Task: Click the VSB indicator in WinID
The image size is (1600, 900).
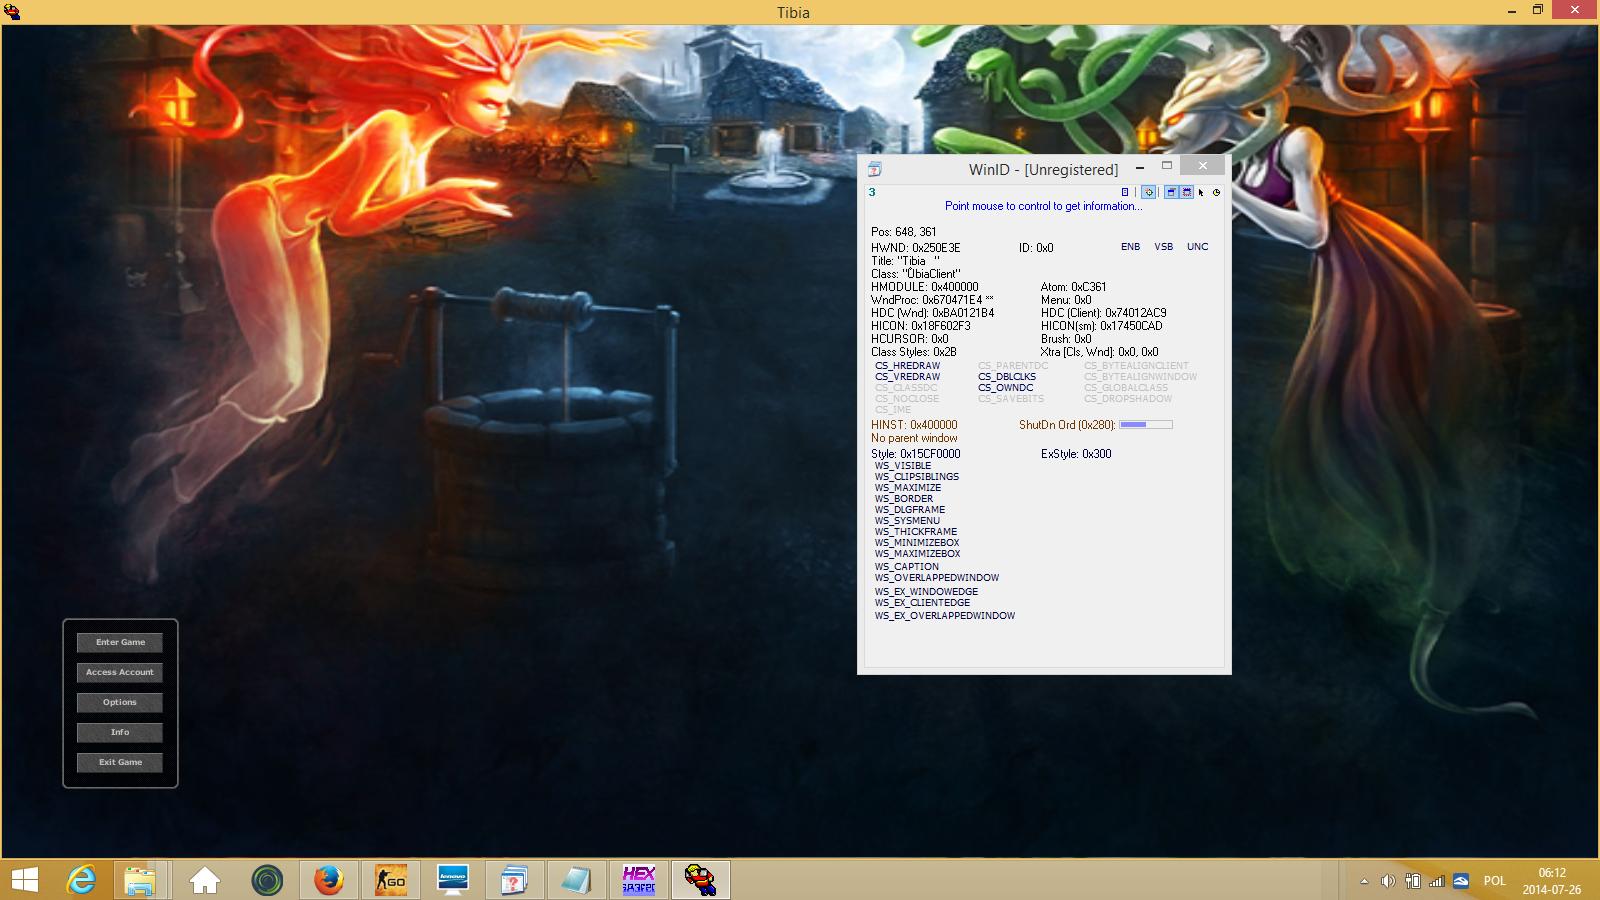Action: pyautogui.click(x=1164, y=247)
